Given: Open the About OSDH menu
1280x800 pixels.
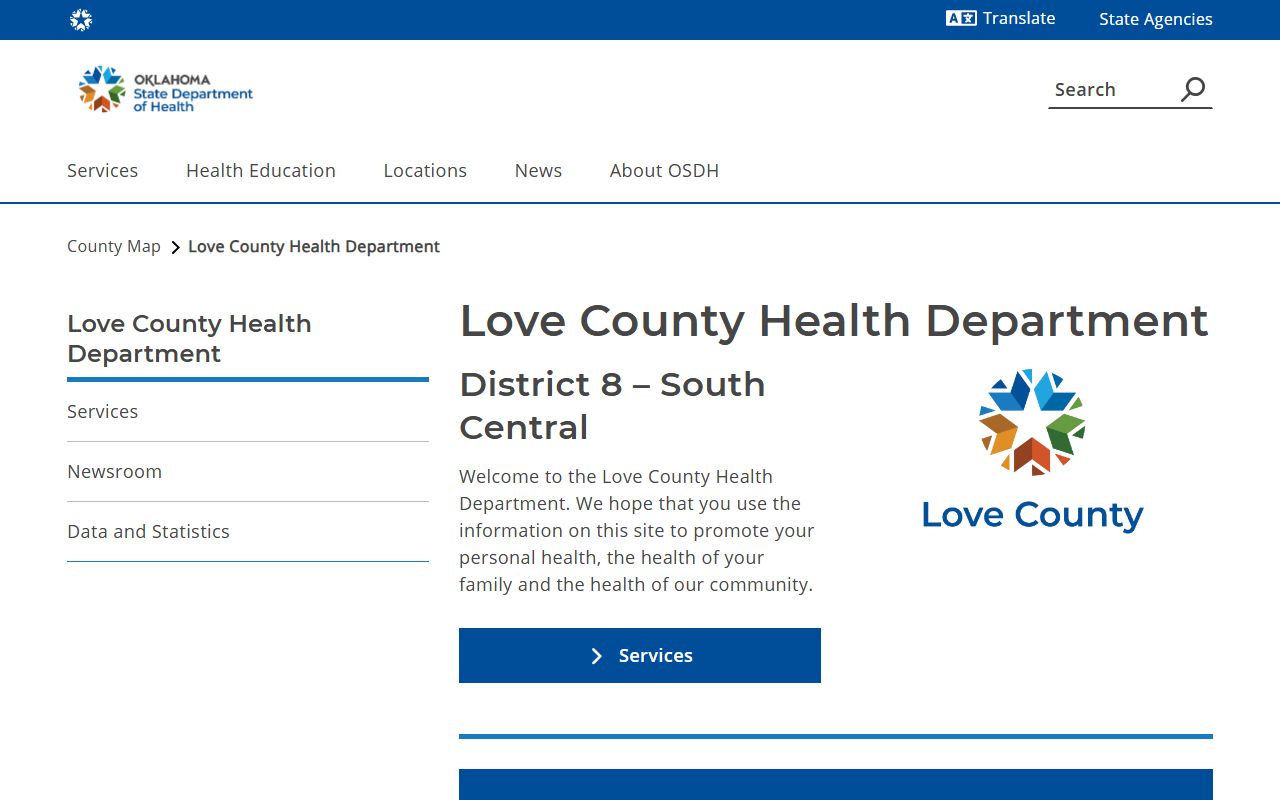Looking at the screenshot, I should [x=664, y=170].
